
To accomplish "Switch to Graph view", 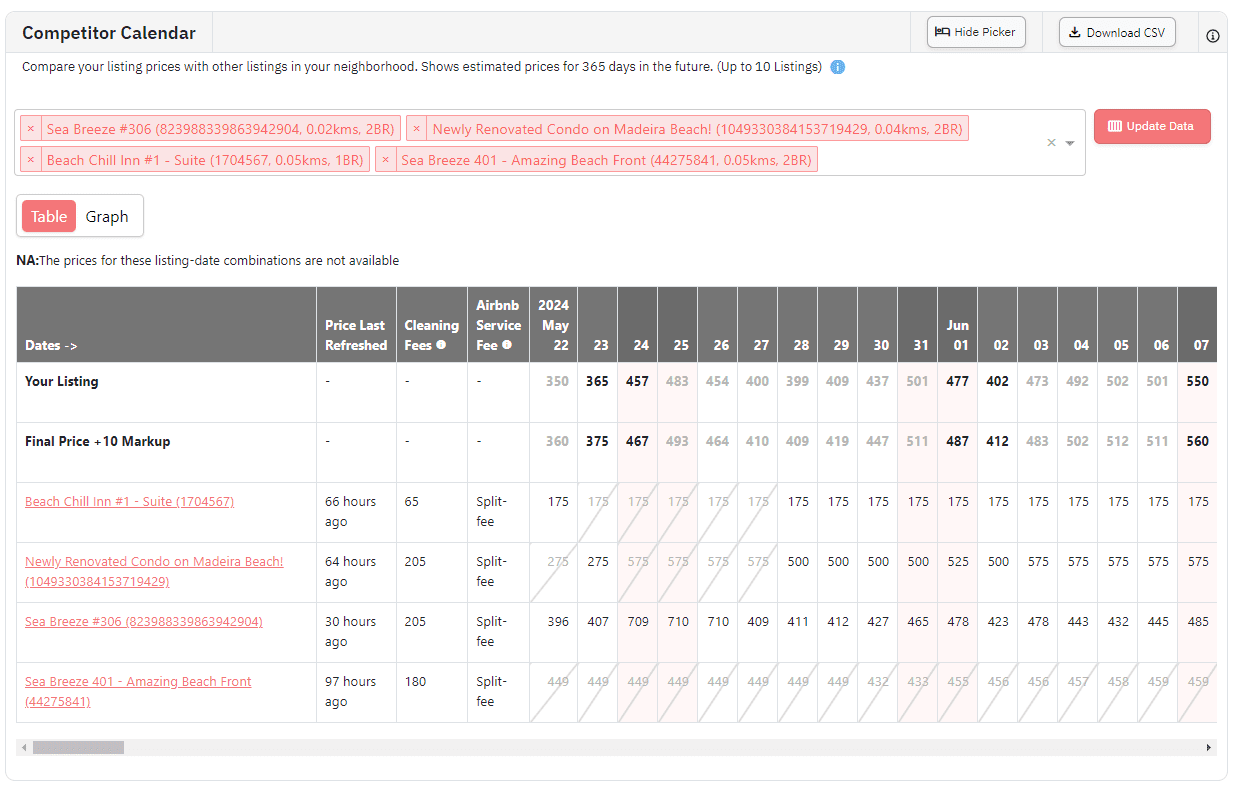I will tap(107, 216).
